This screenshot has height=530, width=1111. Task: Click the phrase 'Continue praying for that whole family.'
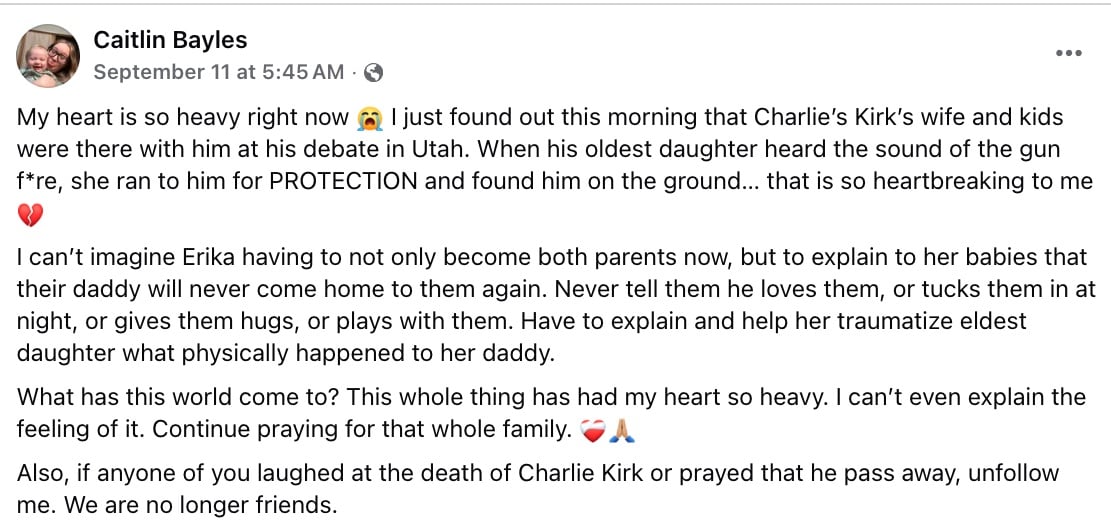[x=361, y=430]
